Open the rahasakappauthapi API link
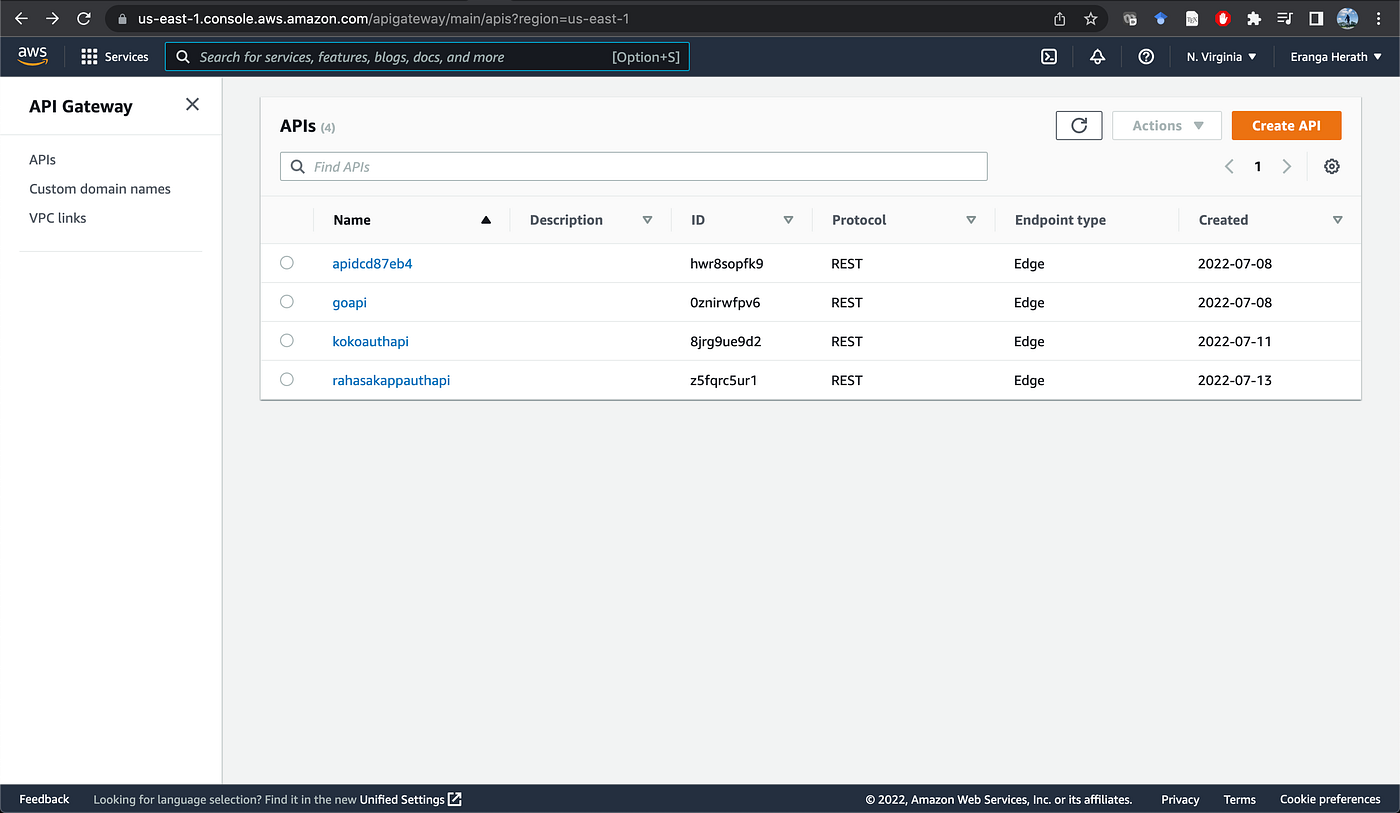This screenshot has width=1400, height=813. pos(391,380)
